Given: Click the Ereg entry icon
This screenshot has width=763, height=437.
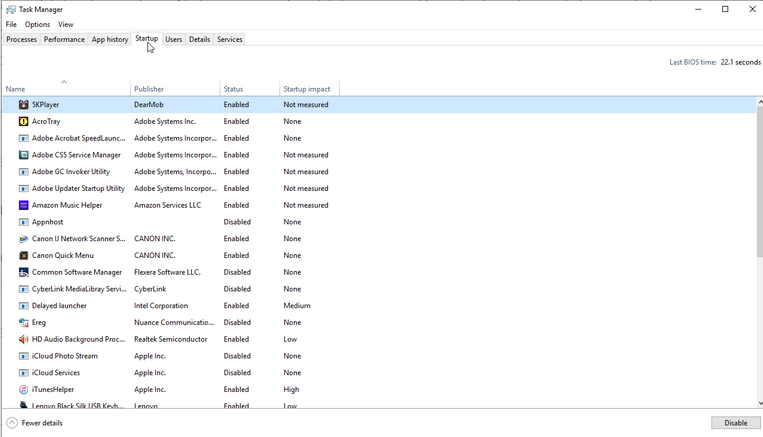Looking at the screenshot, I should (23, 323).
